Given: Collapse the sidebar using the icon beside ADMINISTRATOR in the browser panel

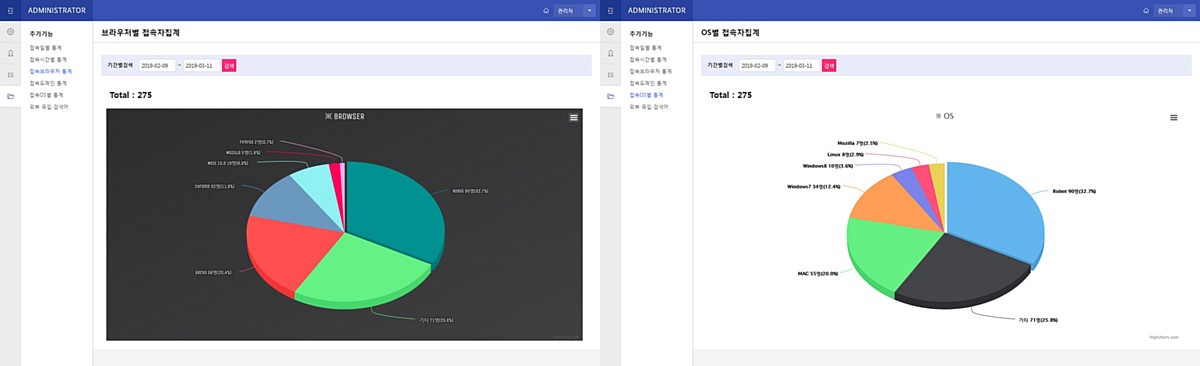Looking at the screenshot, I should click(x=10, y=10).
